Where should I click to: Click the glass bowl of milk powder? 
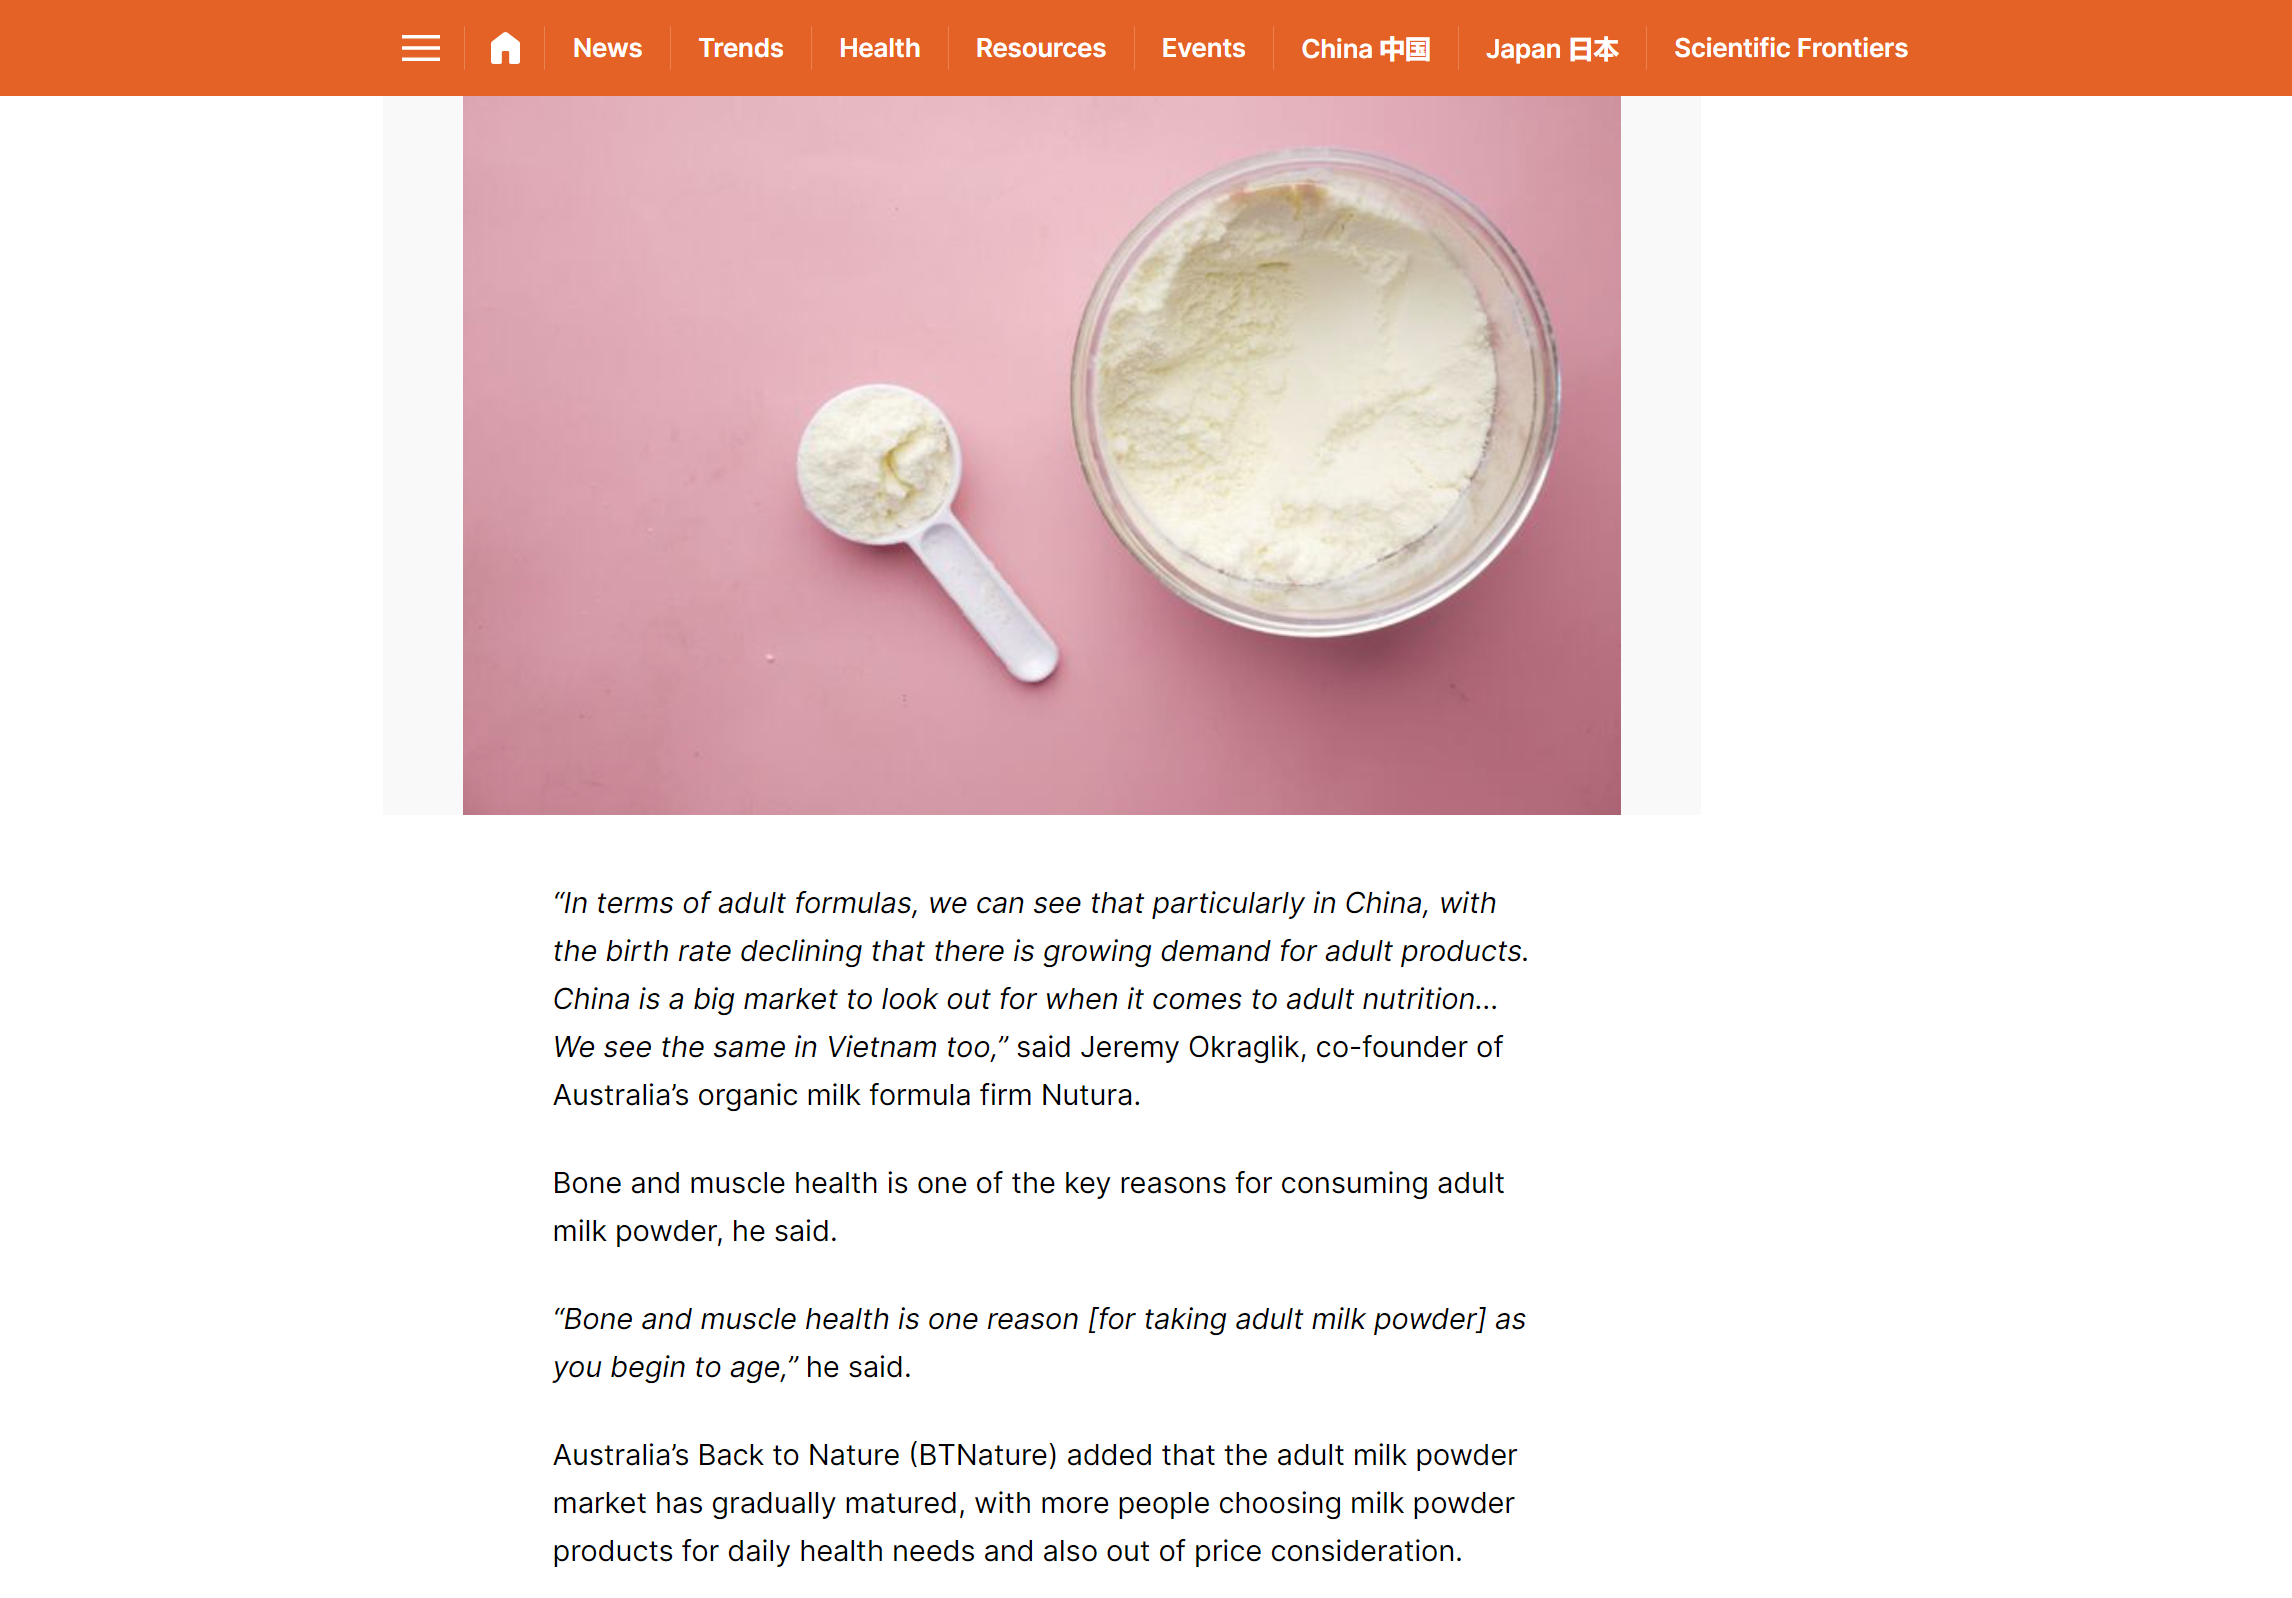(1313, 392)
